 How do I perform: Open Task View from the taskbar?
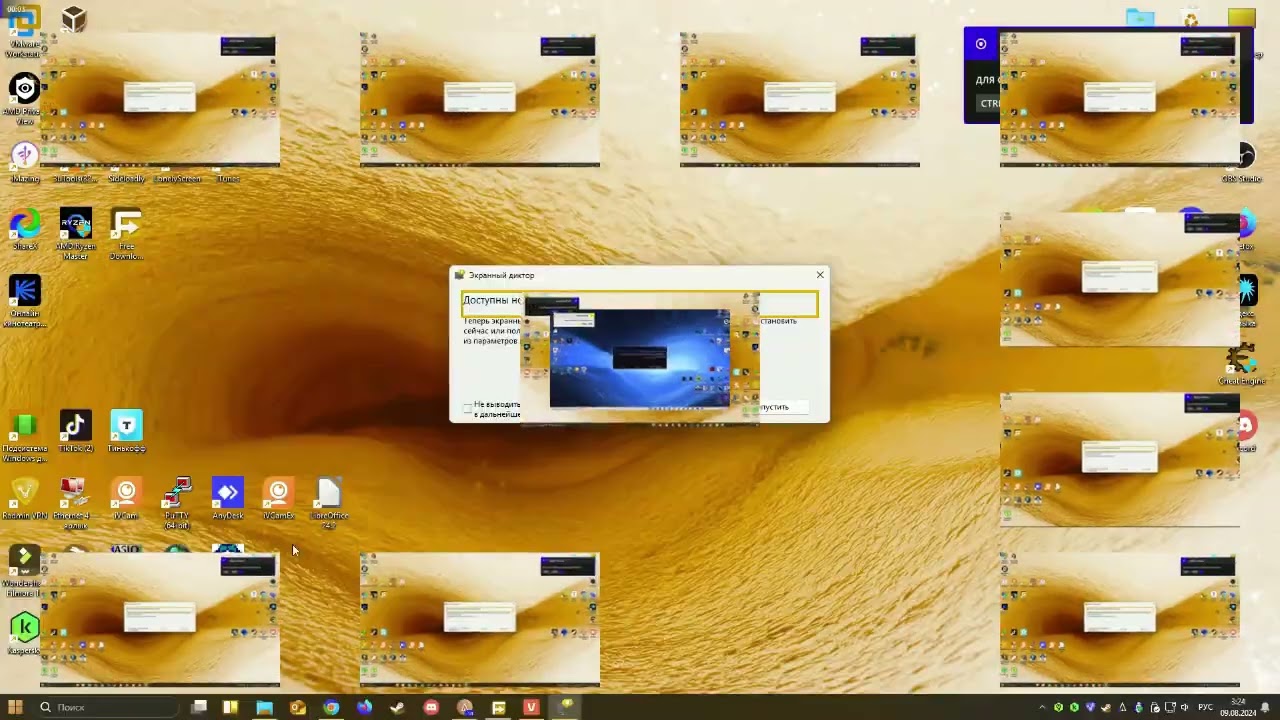pos(199,707)
